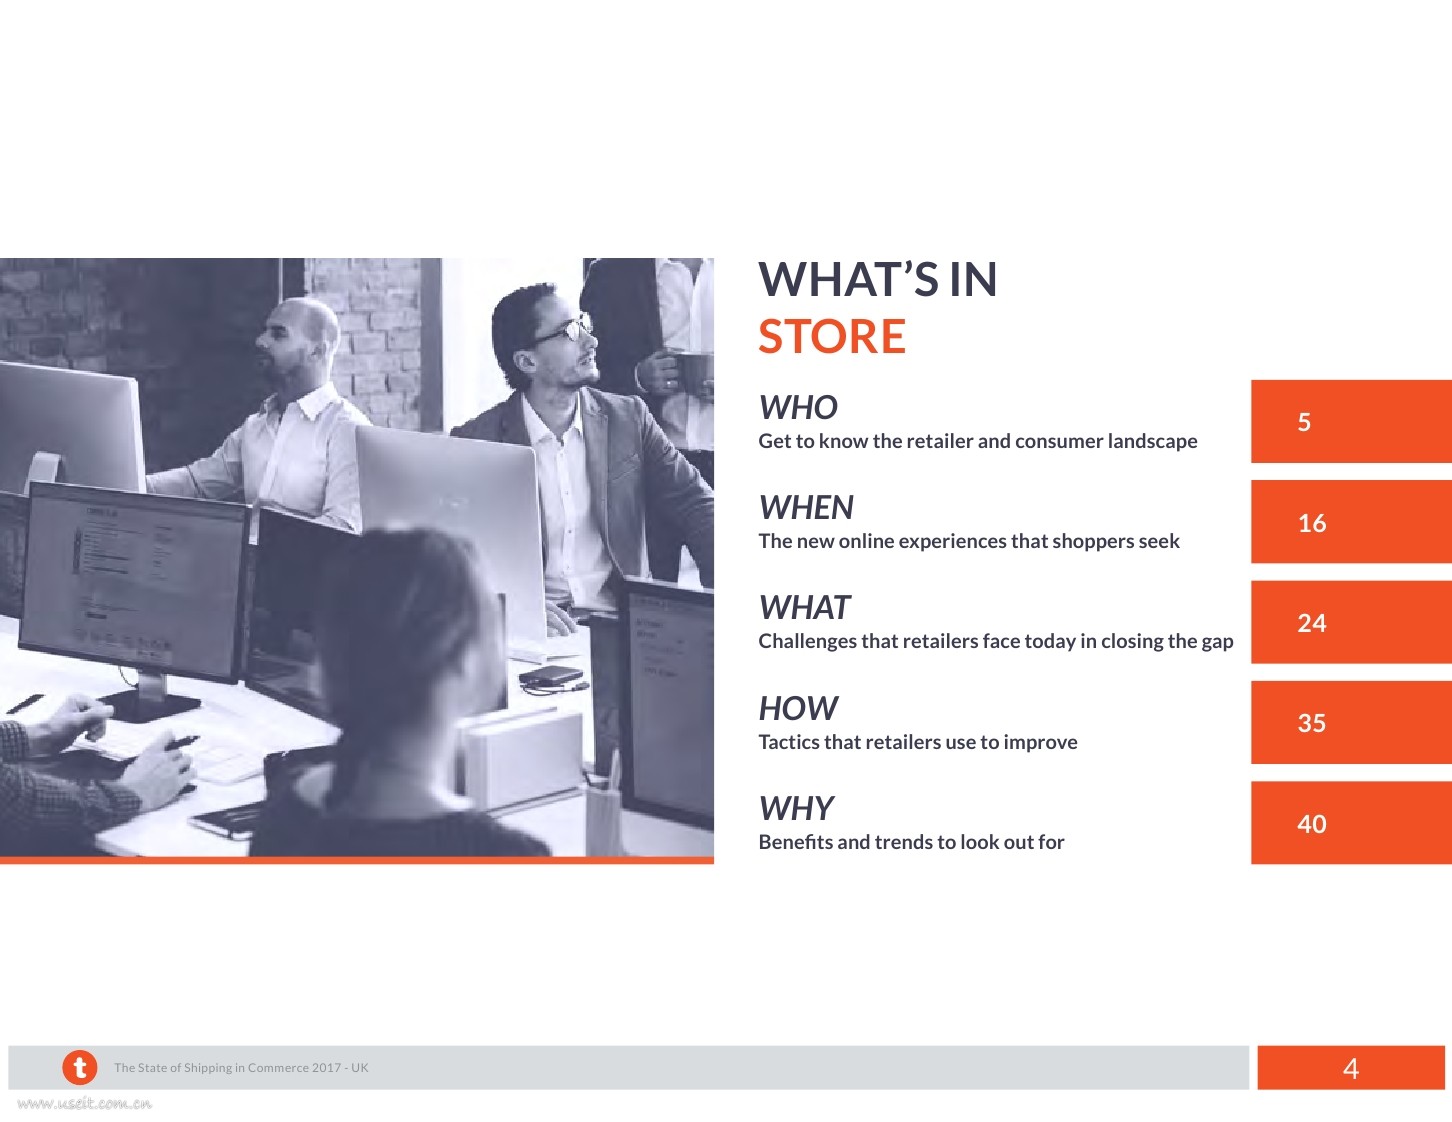
Task: Jump to page 5 orange box
Action: [1351, 421]
